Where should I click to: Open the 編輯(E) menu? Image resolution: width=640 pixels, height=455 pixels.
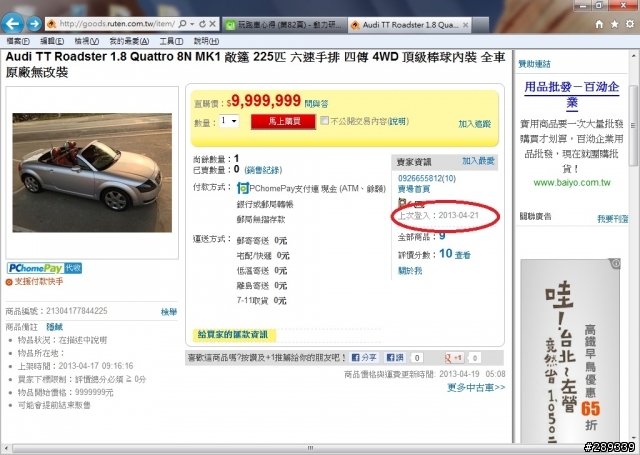(x=52, y=41)
